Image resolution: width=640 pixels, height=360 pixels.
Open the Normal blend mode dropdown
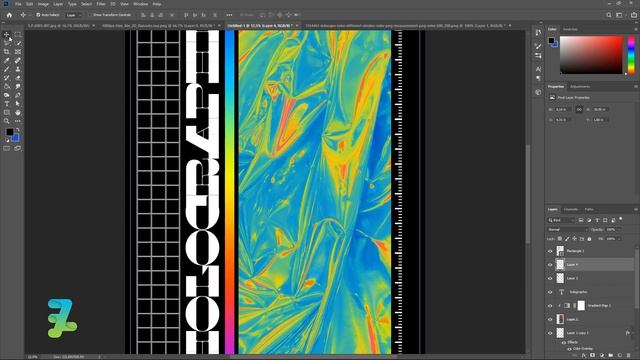567,230
